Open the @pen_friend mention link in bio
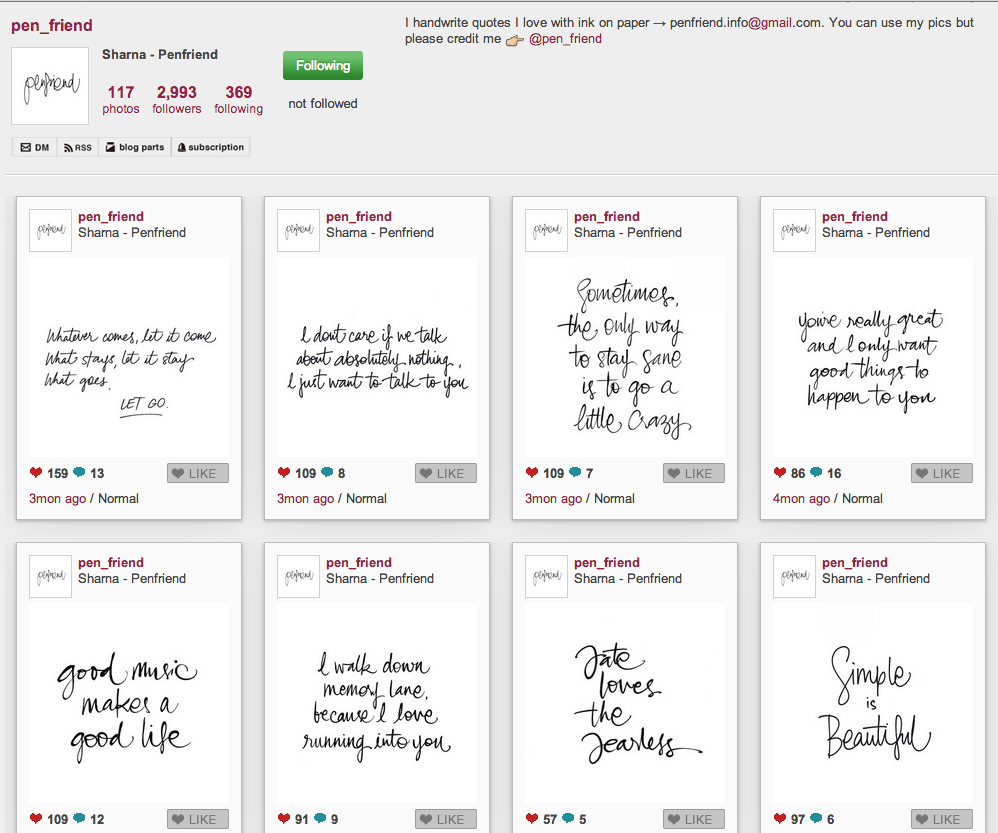The height and width of the screenshot is (833, 998). click(565, 39)
